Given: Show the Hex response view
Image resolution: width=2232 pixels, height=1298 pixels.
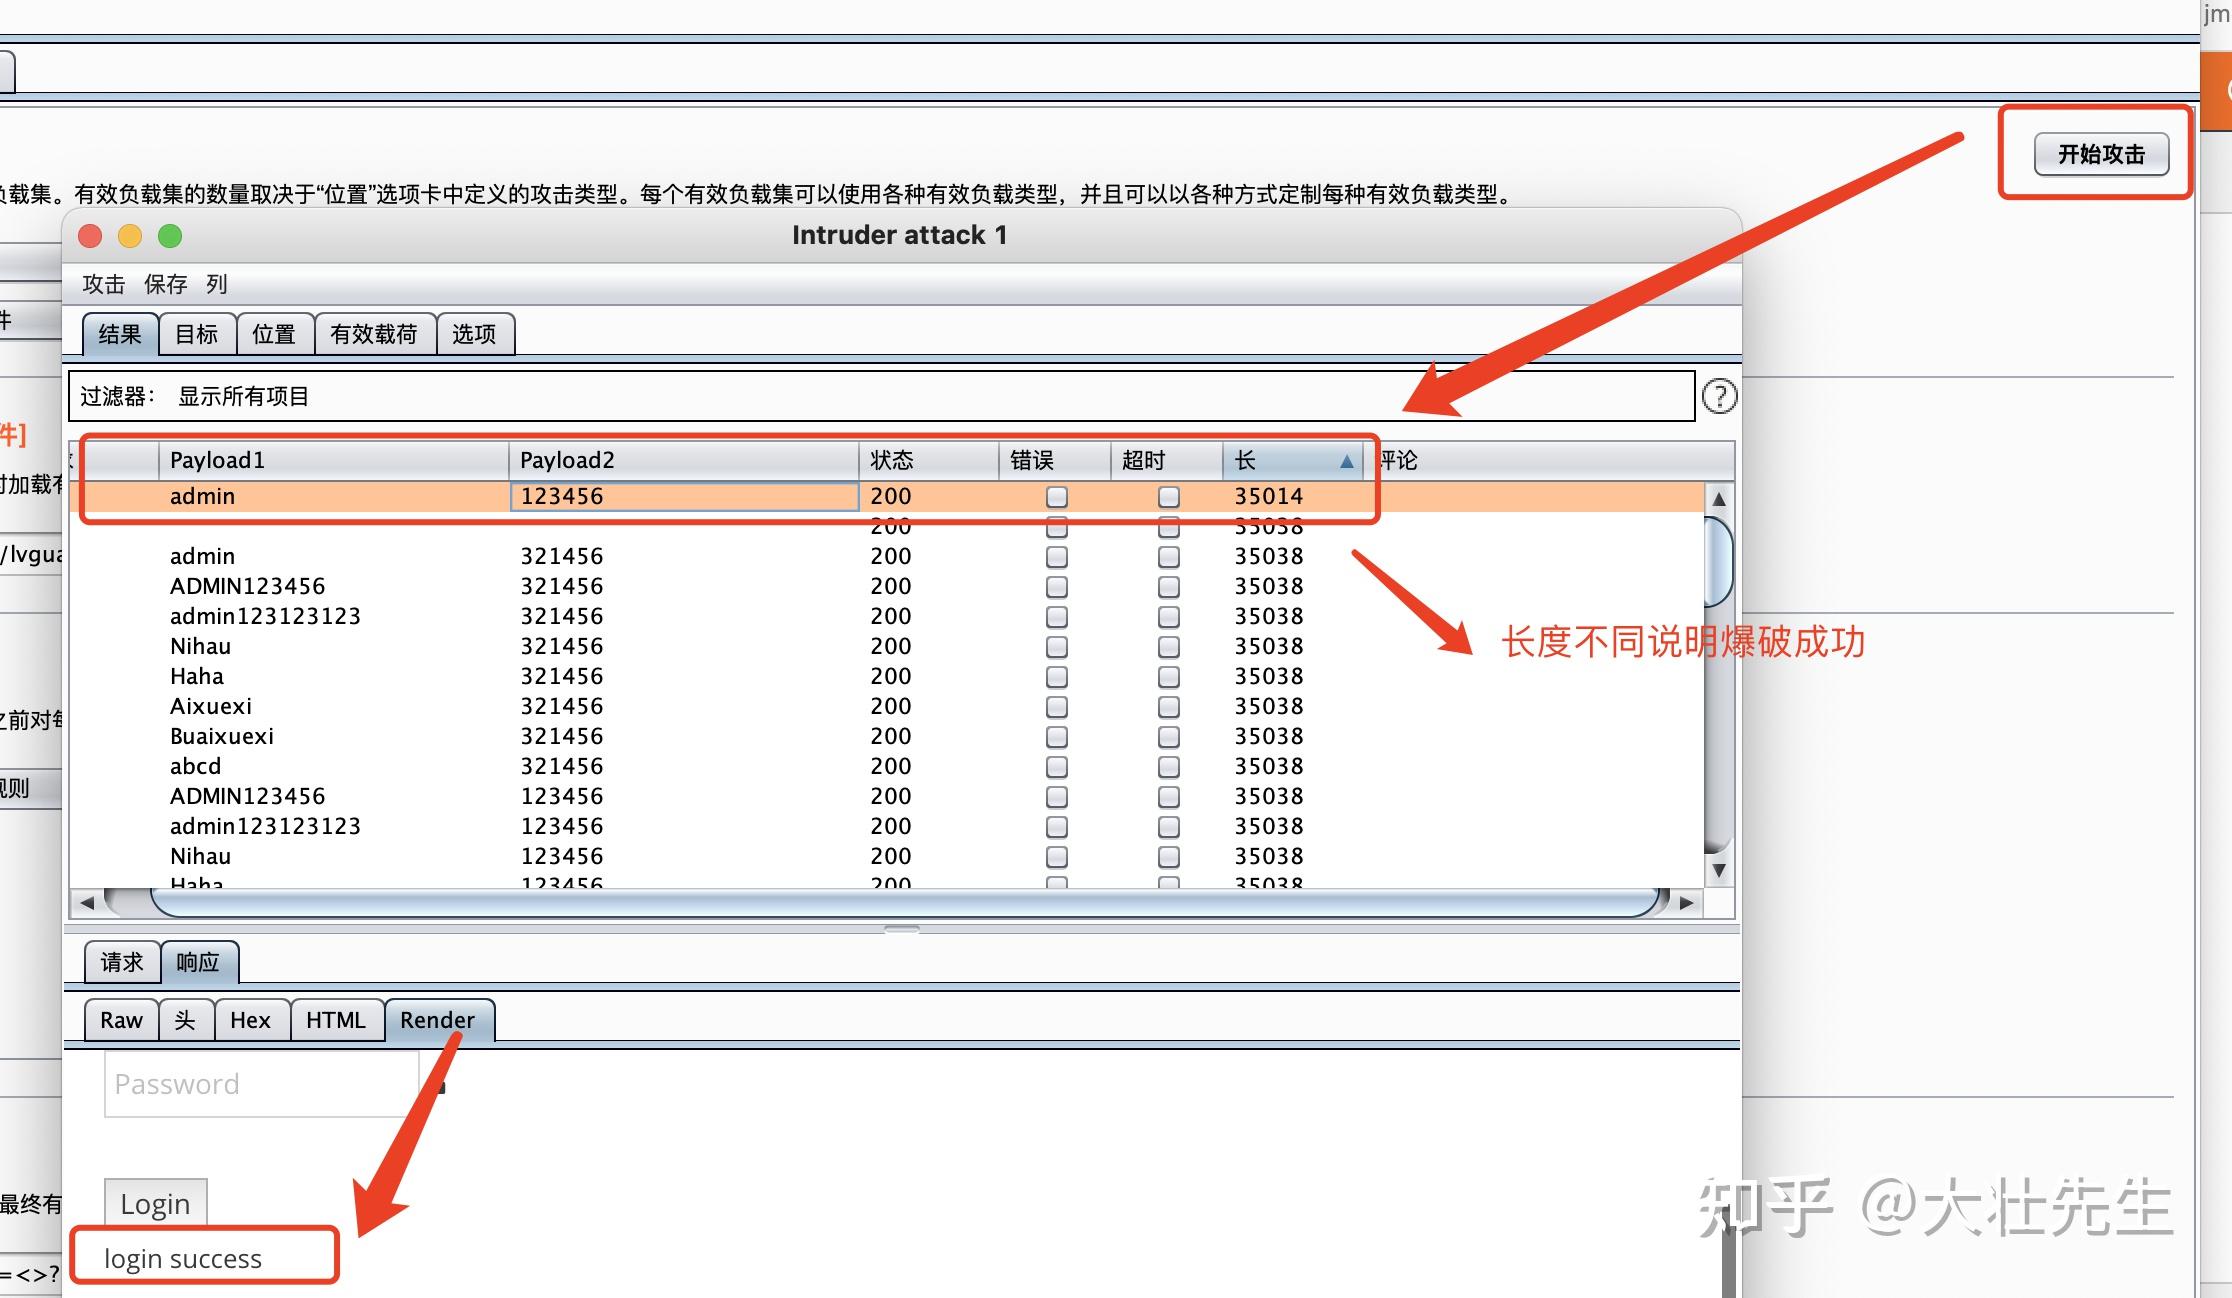Looking at the screenshot, I should click(x=251, y=1020).
